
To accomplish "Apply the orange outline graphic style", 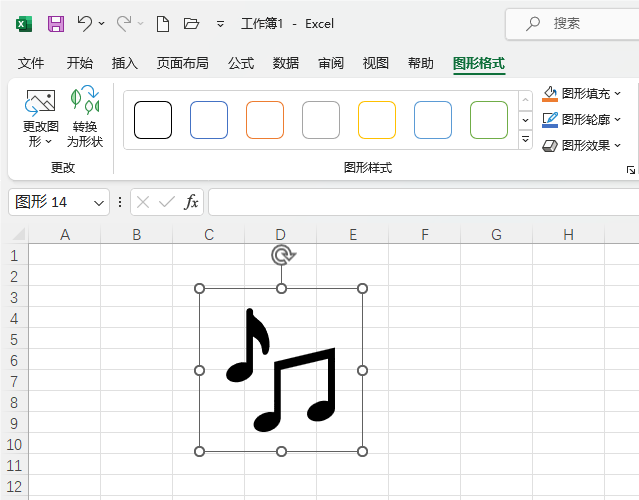I will pos(265,120).
